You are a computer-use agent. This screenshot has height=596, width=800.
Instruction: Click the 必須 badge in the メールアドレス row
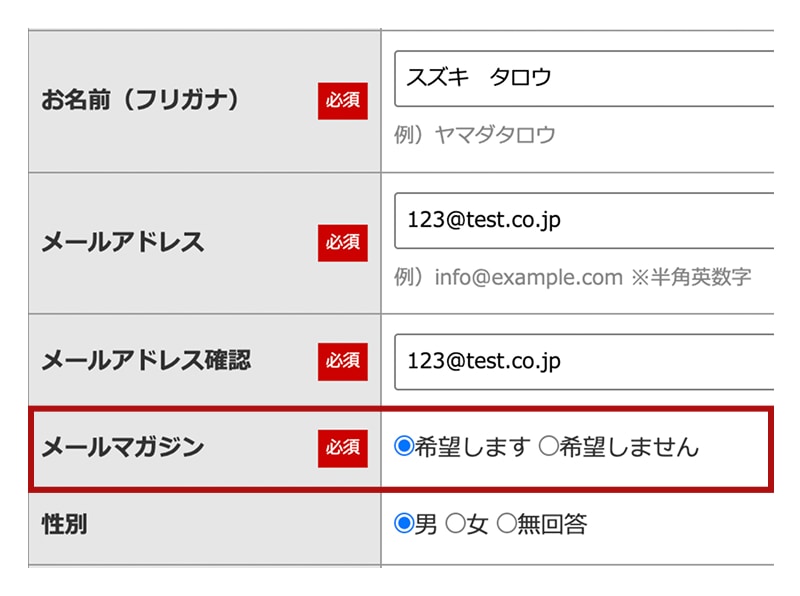343,242
